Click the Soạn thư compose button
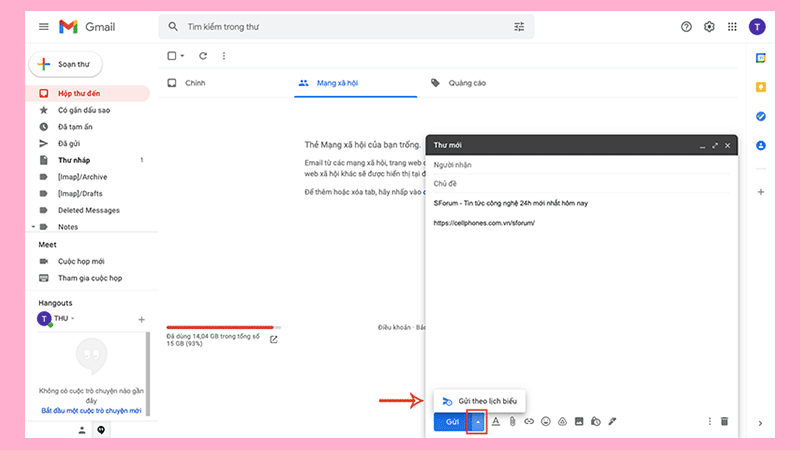The height and width of the screenshot is (450, 800). pos(66,64)
